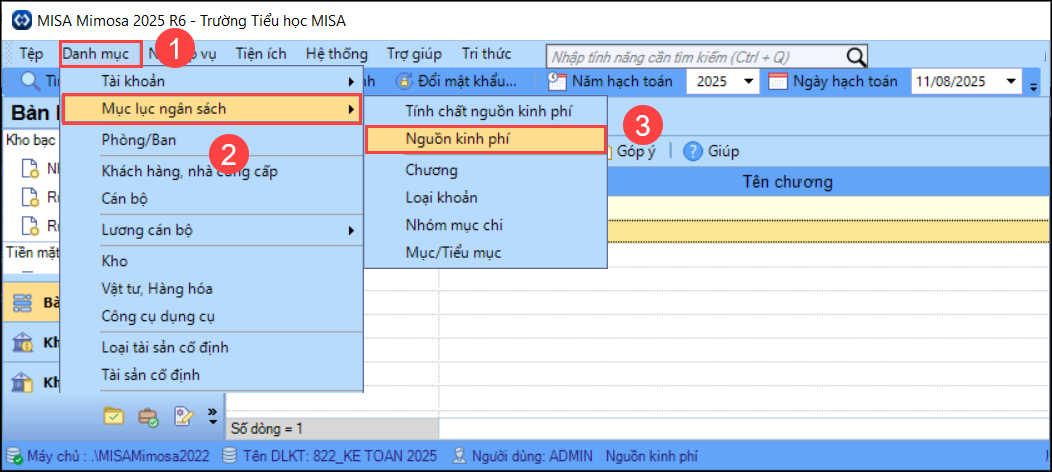The height and width of the screenshot is (472, 1052).
Task: Select Mục lục ngân sách menu entry
Action: tap(212, 109)
